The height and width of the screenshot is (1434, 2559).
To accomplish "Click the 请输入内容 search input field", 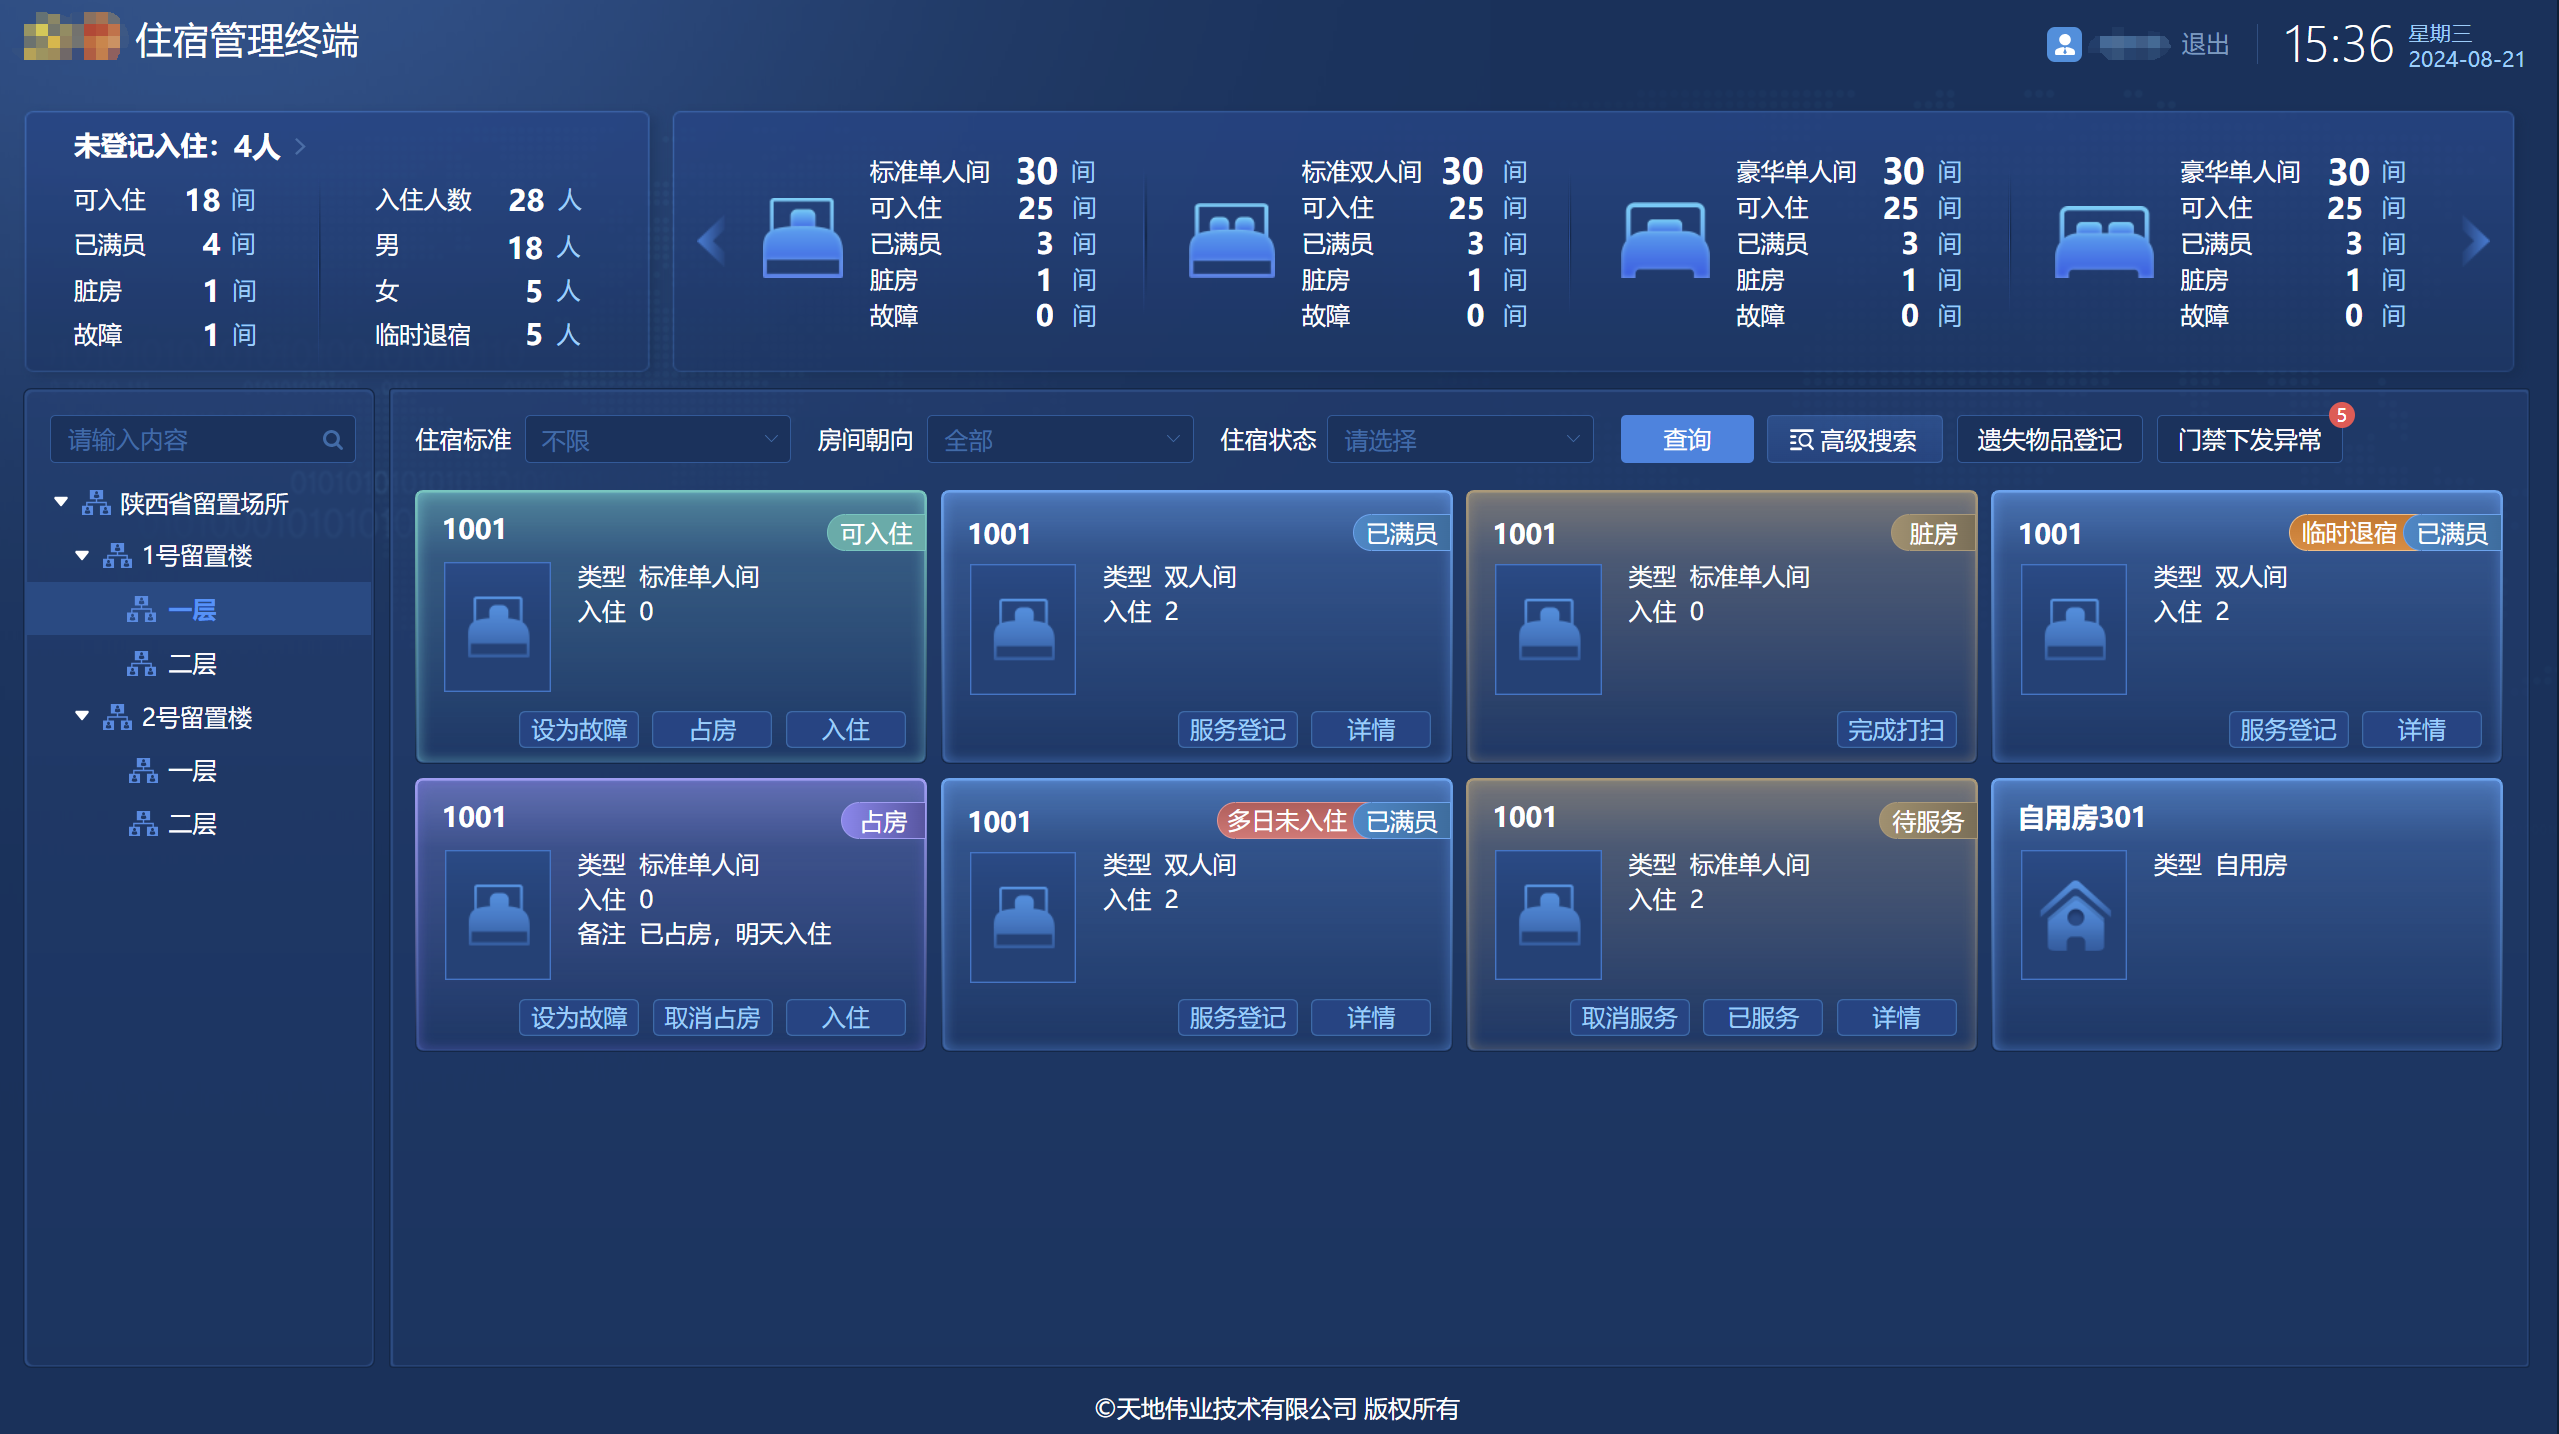I will [x=180, y=438].
